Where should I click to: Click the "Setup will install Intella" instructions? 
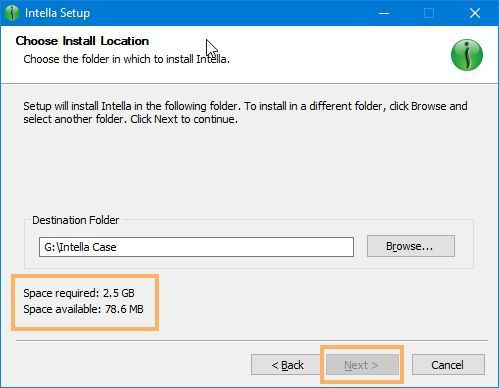245,112
